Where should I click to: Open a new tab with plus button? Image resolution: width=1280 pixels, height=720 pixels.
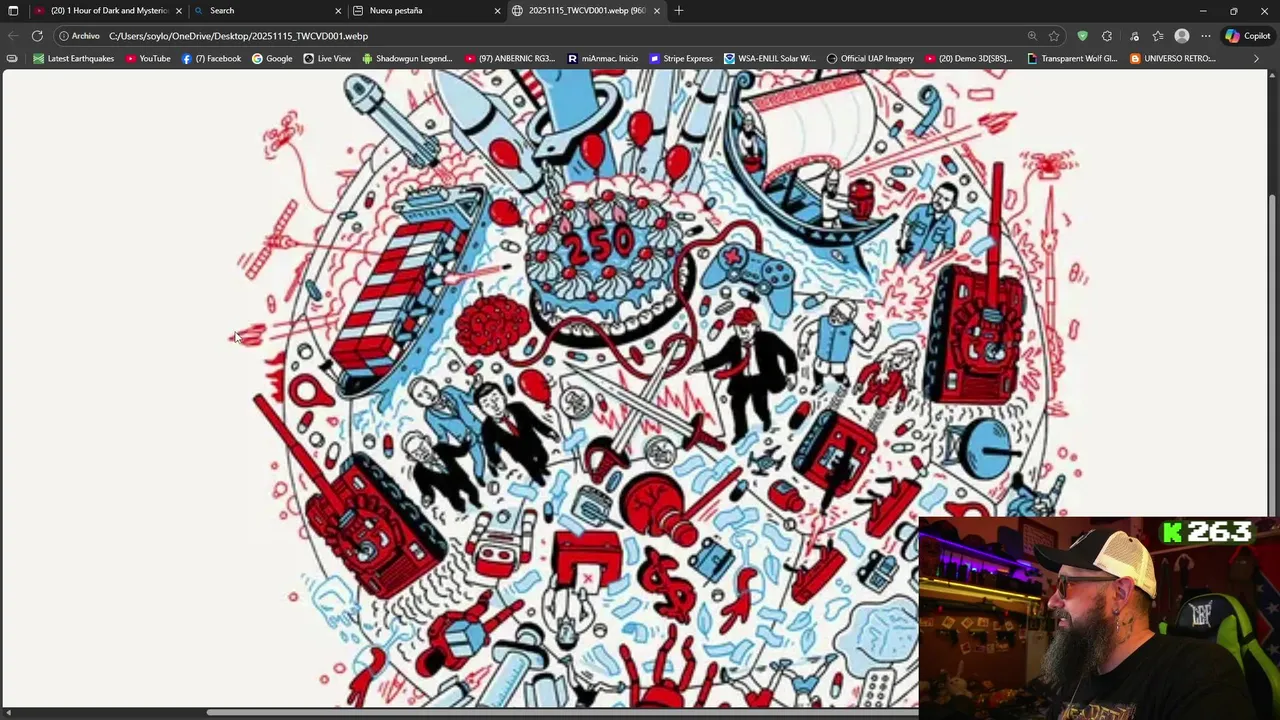pyautogui.click(x=679, y=11)
